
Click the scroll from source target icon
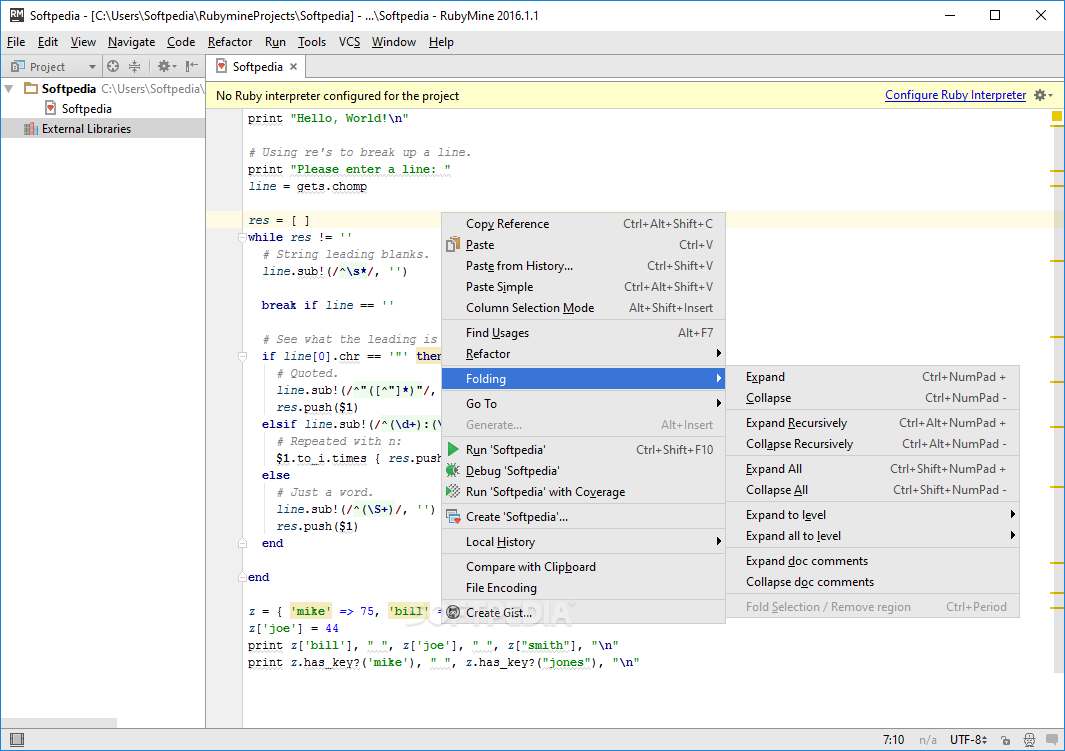[x=113, y=67]
